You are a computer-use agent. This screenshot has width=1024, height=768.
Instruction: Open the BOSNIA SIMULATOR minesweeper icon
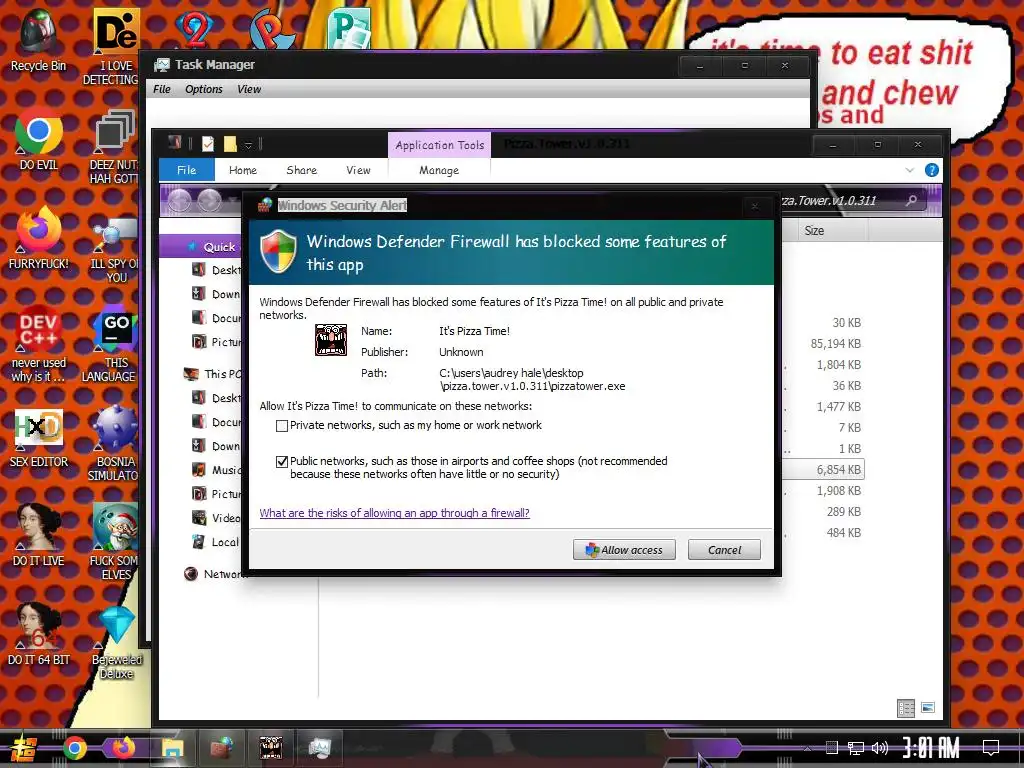tap(115, 443)
